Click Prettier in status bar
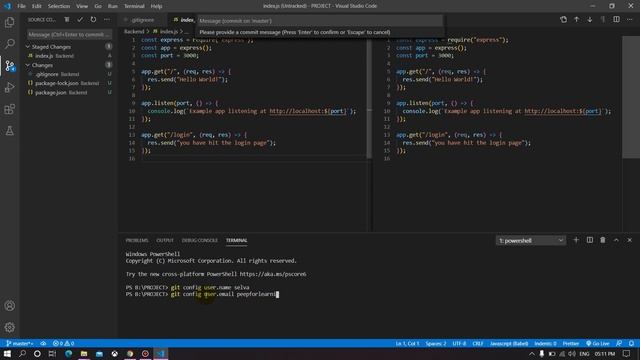Screen dimensions: 640x360 click(x=571, y=343)
